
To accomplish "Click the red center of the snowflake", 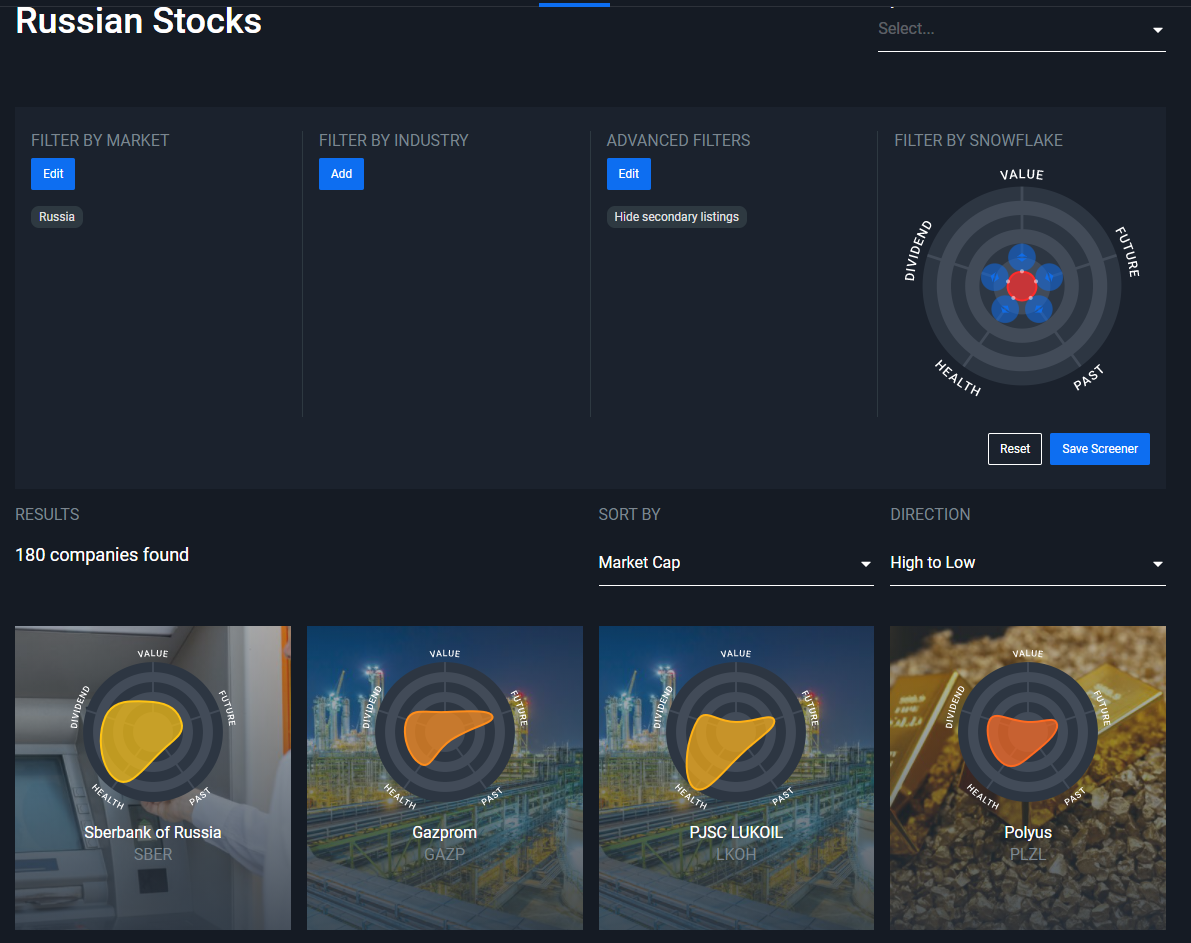I will click(x=1022, y=286).
